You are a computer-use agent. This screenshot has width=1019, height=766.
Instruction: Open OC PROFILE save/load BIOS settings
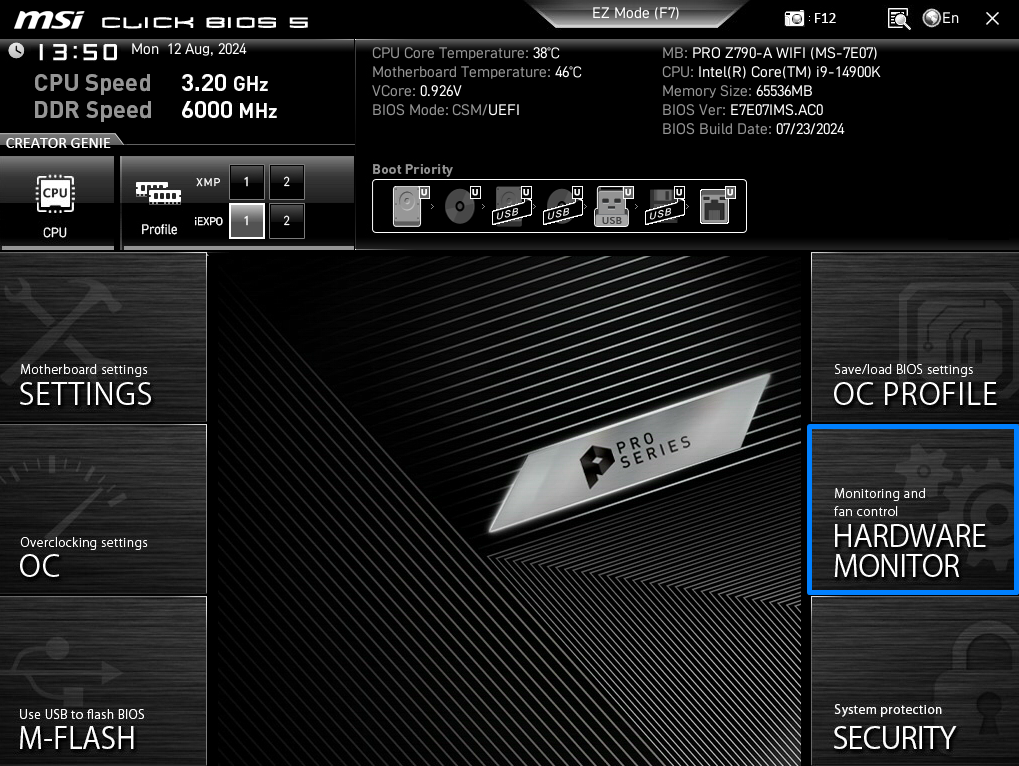pyautogui.click(x=915, y=338)
